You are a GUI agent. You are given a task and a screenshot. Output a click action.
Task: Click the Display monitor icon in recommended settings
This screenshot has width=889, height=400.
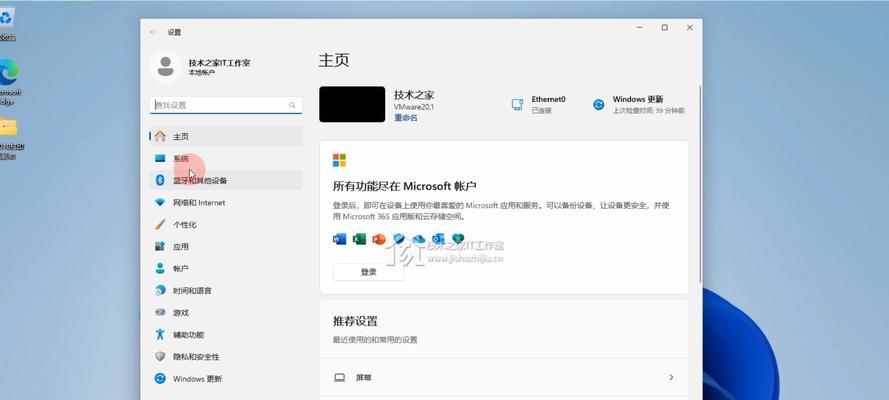click(340, 377)
